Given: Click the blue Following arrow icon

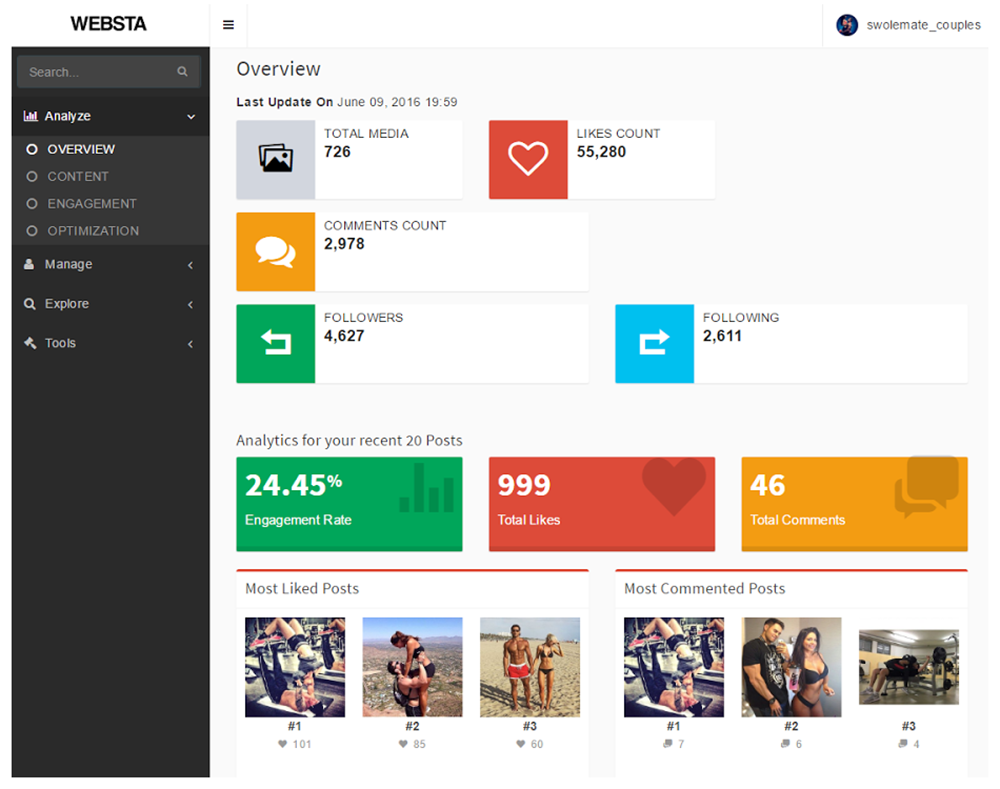Looking at the screenshot, I should coord(654,343).
